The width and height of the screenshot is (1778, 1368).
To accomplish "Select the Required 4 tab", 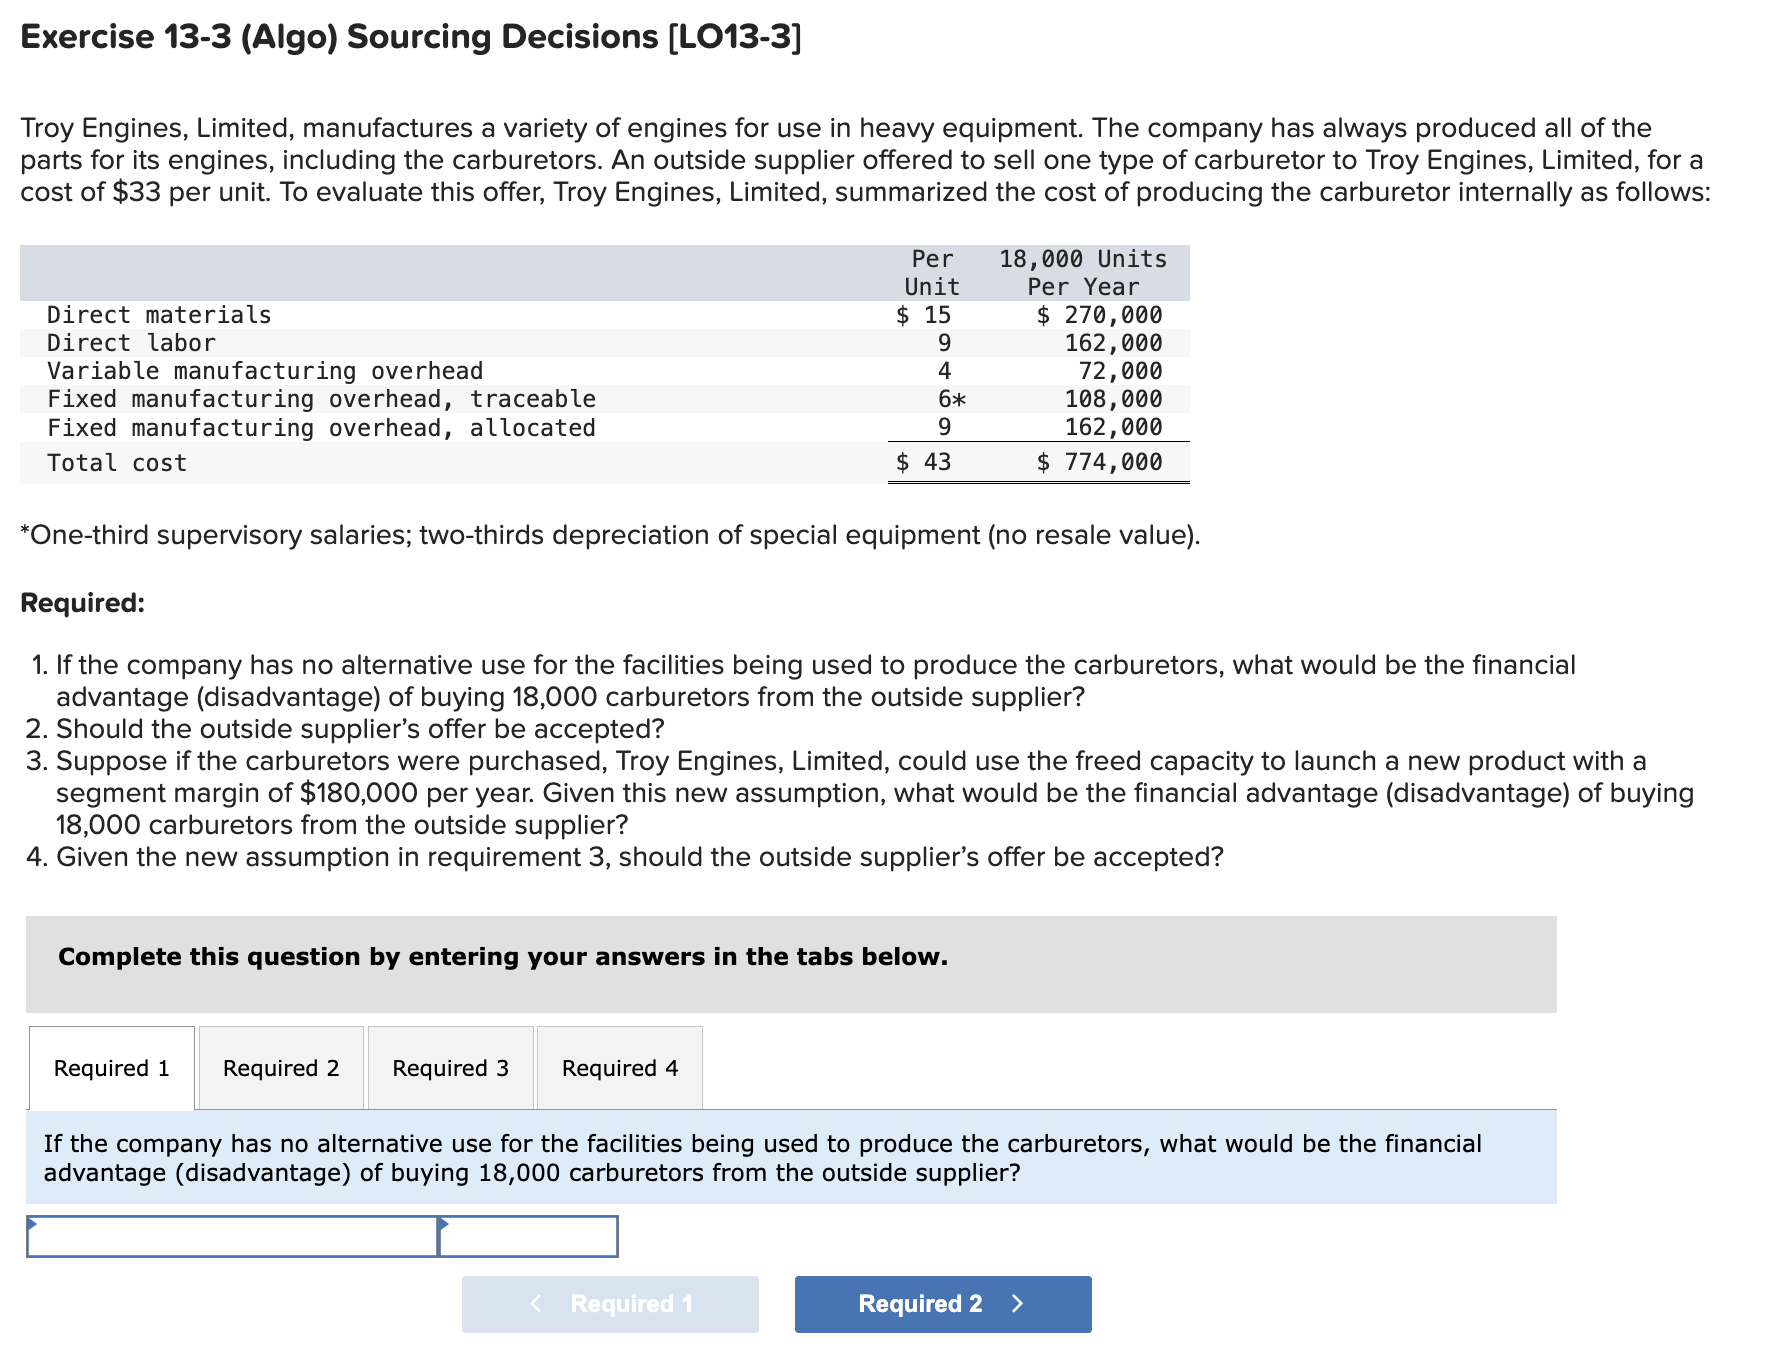I will 620,1067.
